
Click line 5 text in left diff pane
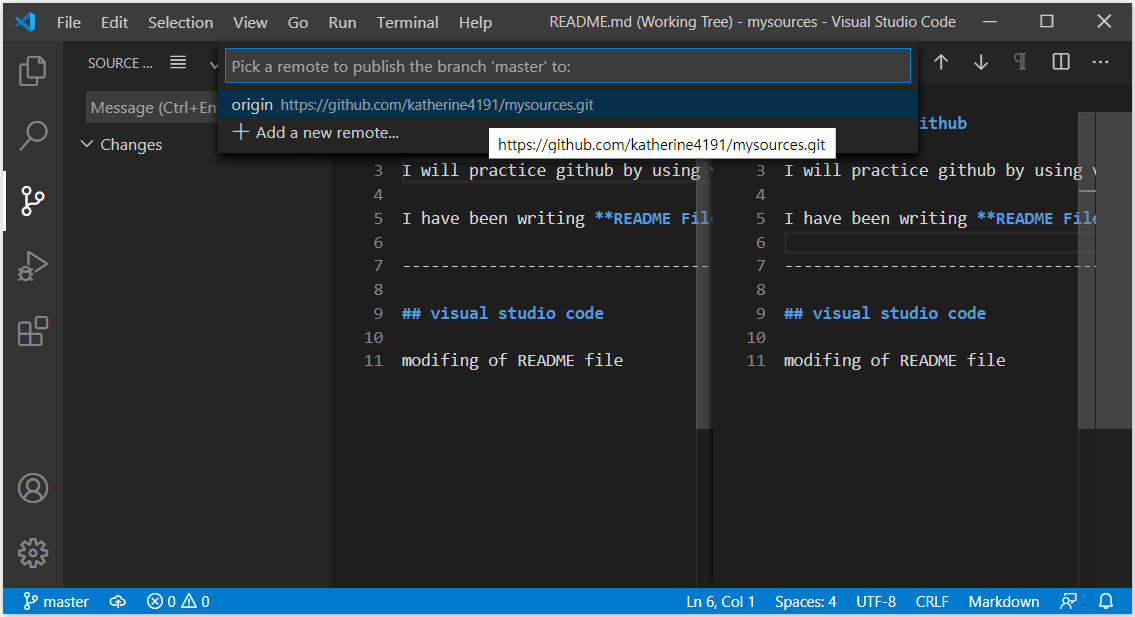[x=557, y=219]
